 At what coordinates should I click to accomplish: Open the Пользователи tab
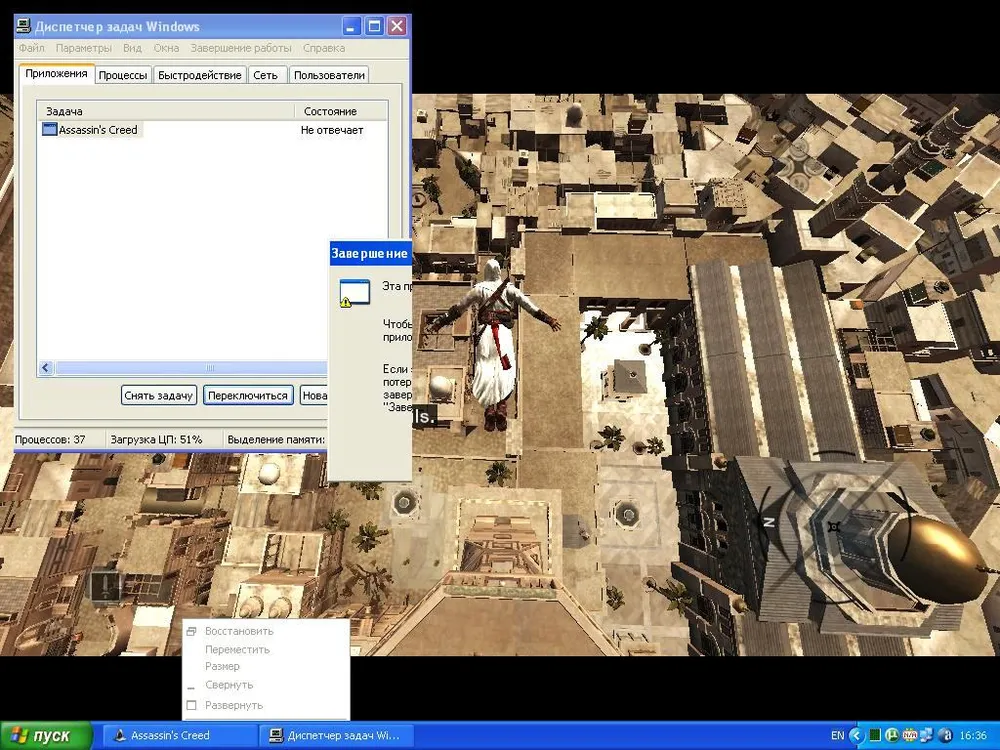coord(329,75)
